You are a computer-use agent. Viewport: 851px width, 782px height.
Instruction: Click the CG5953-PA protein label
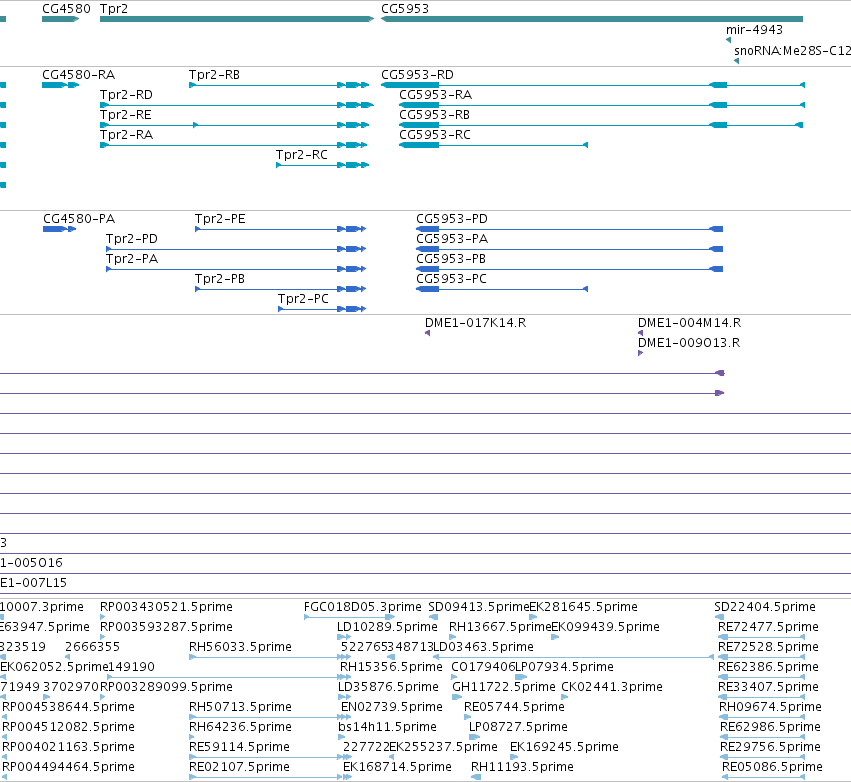(452, 239)
